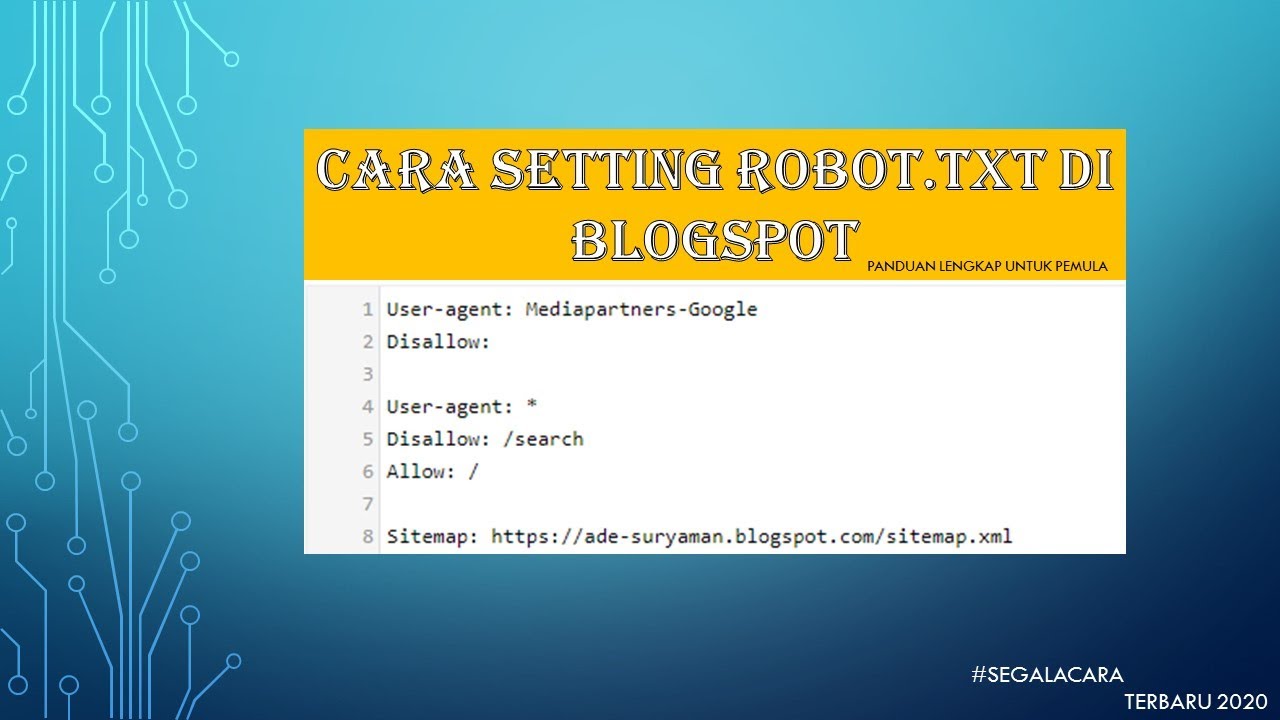Click the Sitemap URL line
This screenshot has height=720, width=1280.
pos(700,536)
